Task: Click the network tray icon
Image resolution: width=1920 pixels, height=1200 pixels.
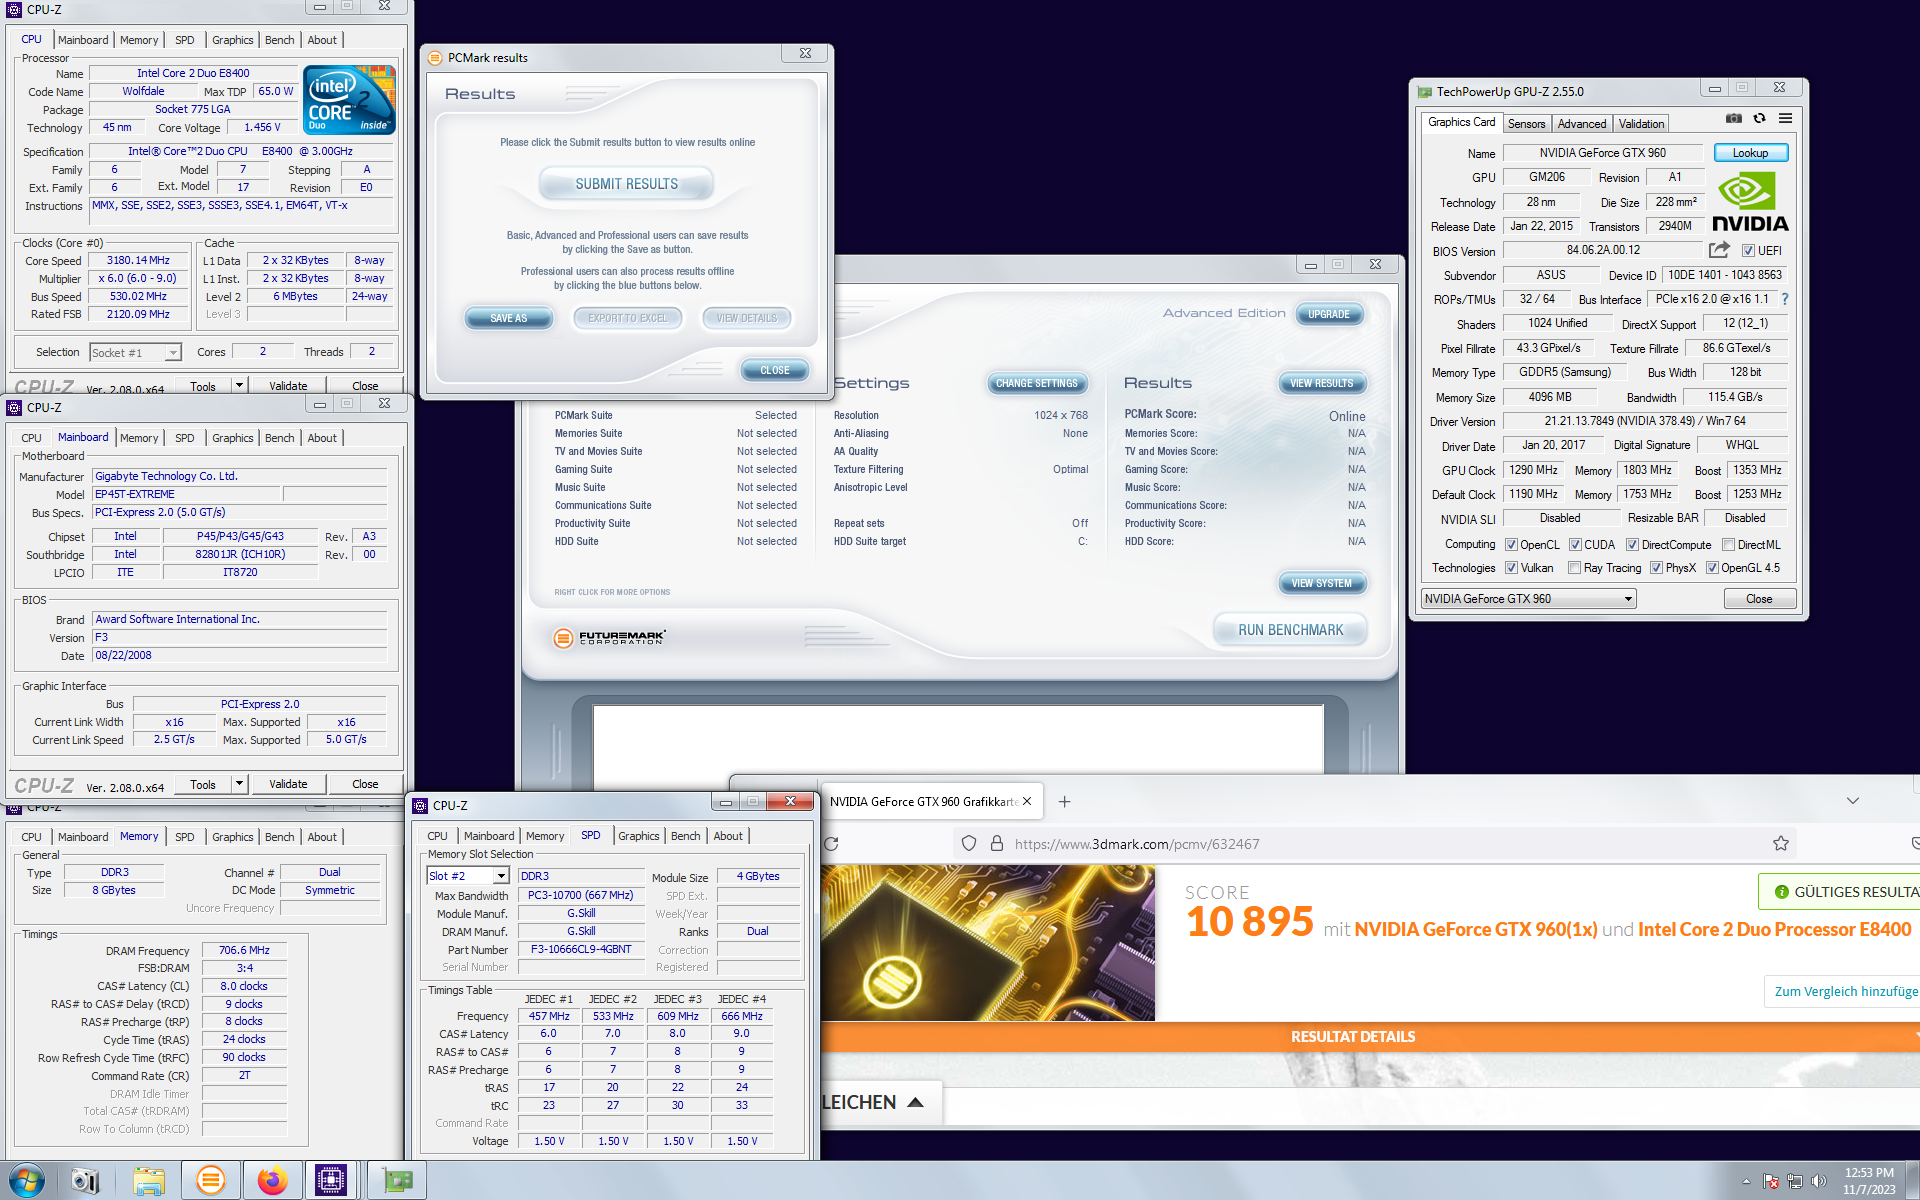Action: click(1794, 1181)
